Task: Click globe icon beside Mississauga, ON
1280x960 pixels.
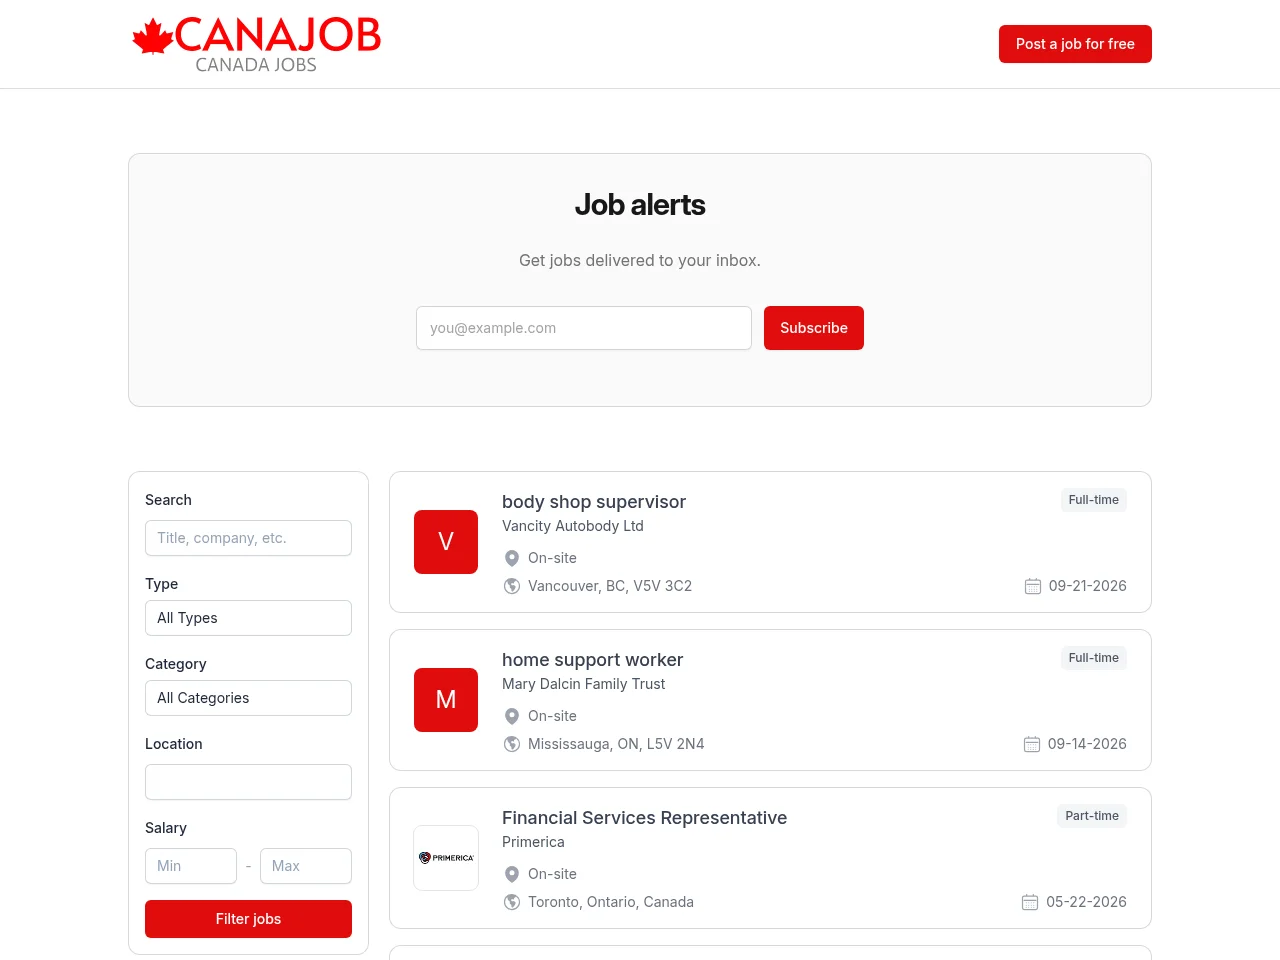Action: pos(512,744)
